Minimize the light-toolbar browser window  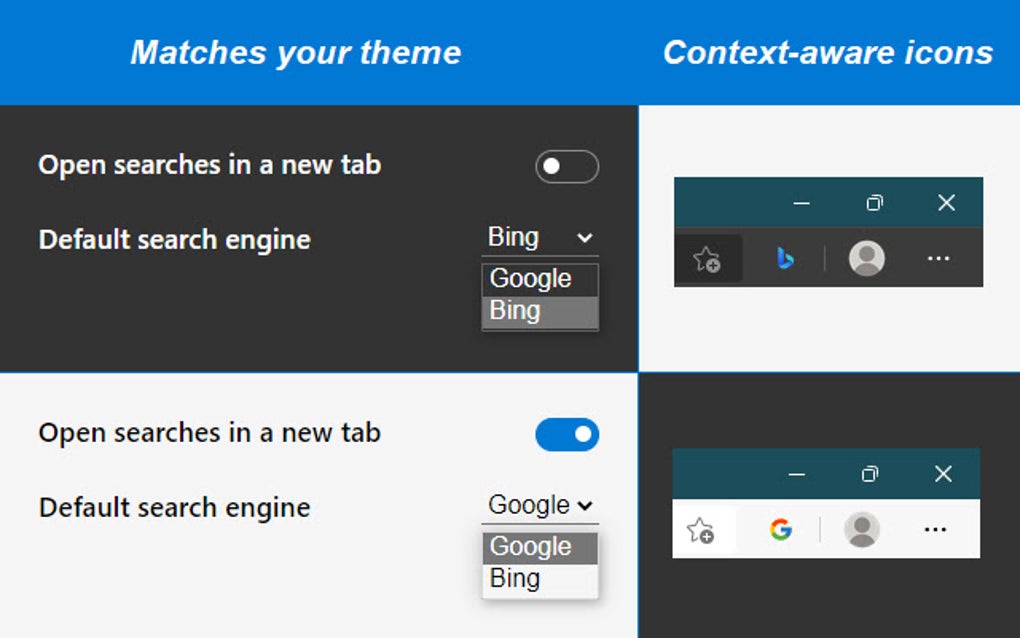[x=797, y=474]
